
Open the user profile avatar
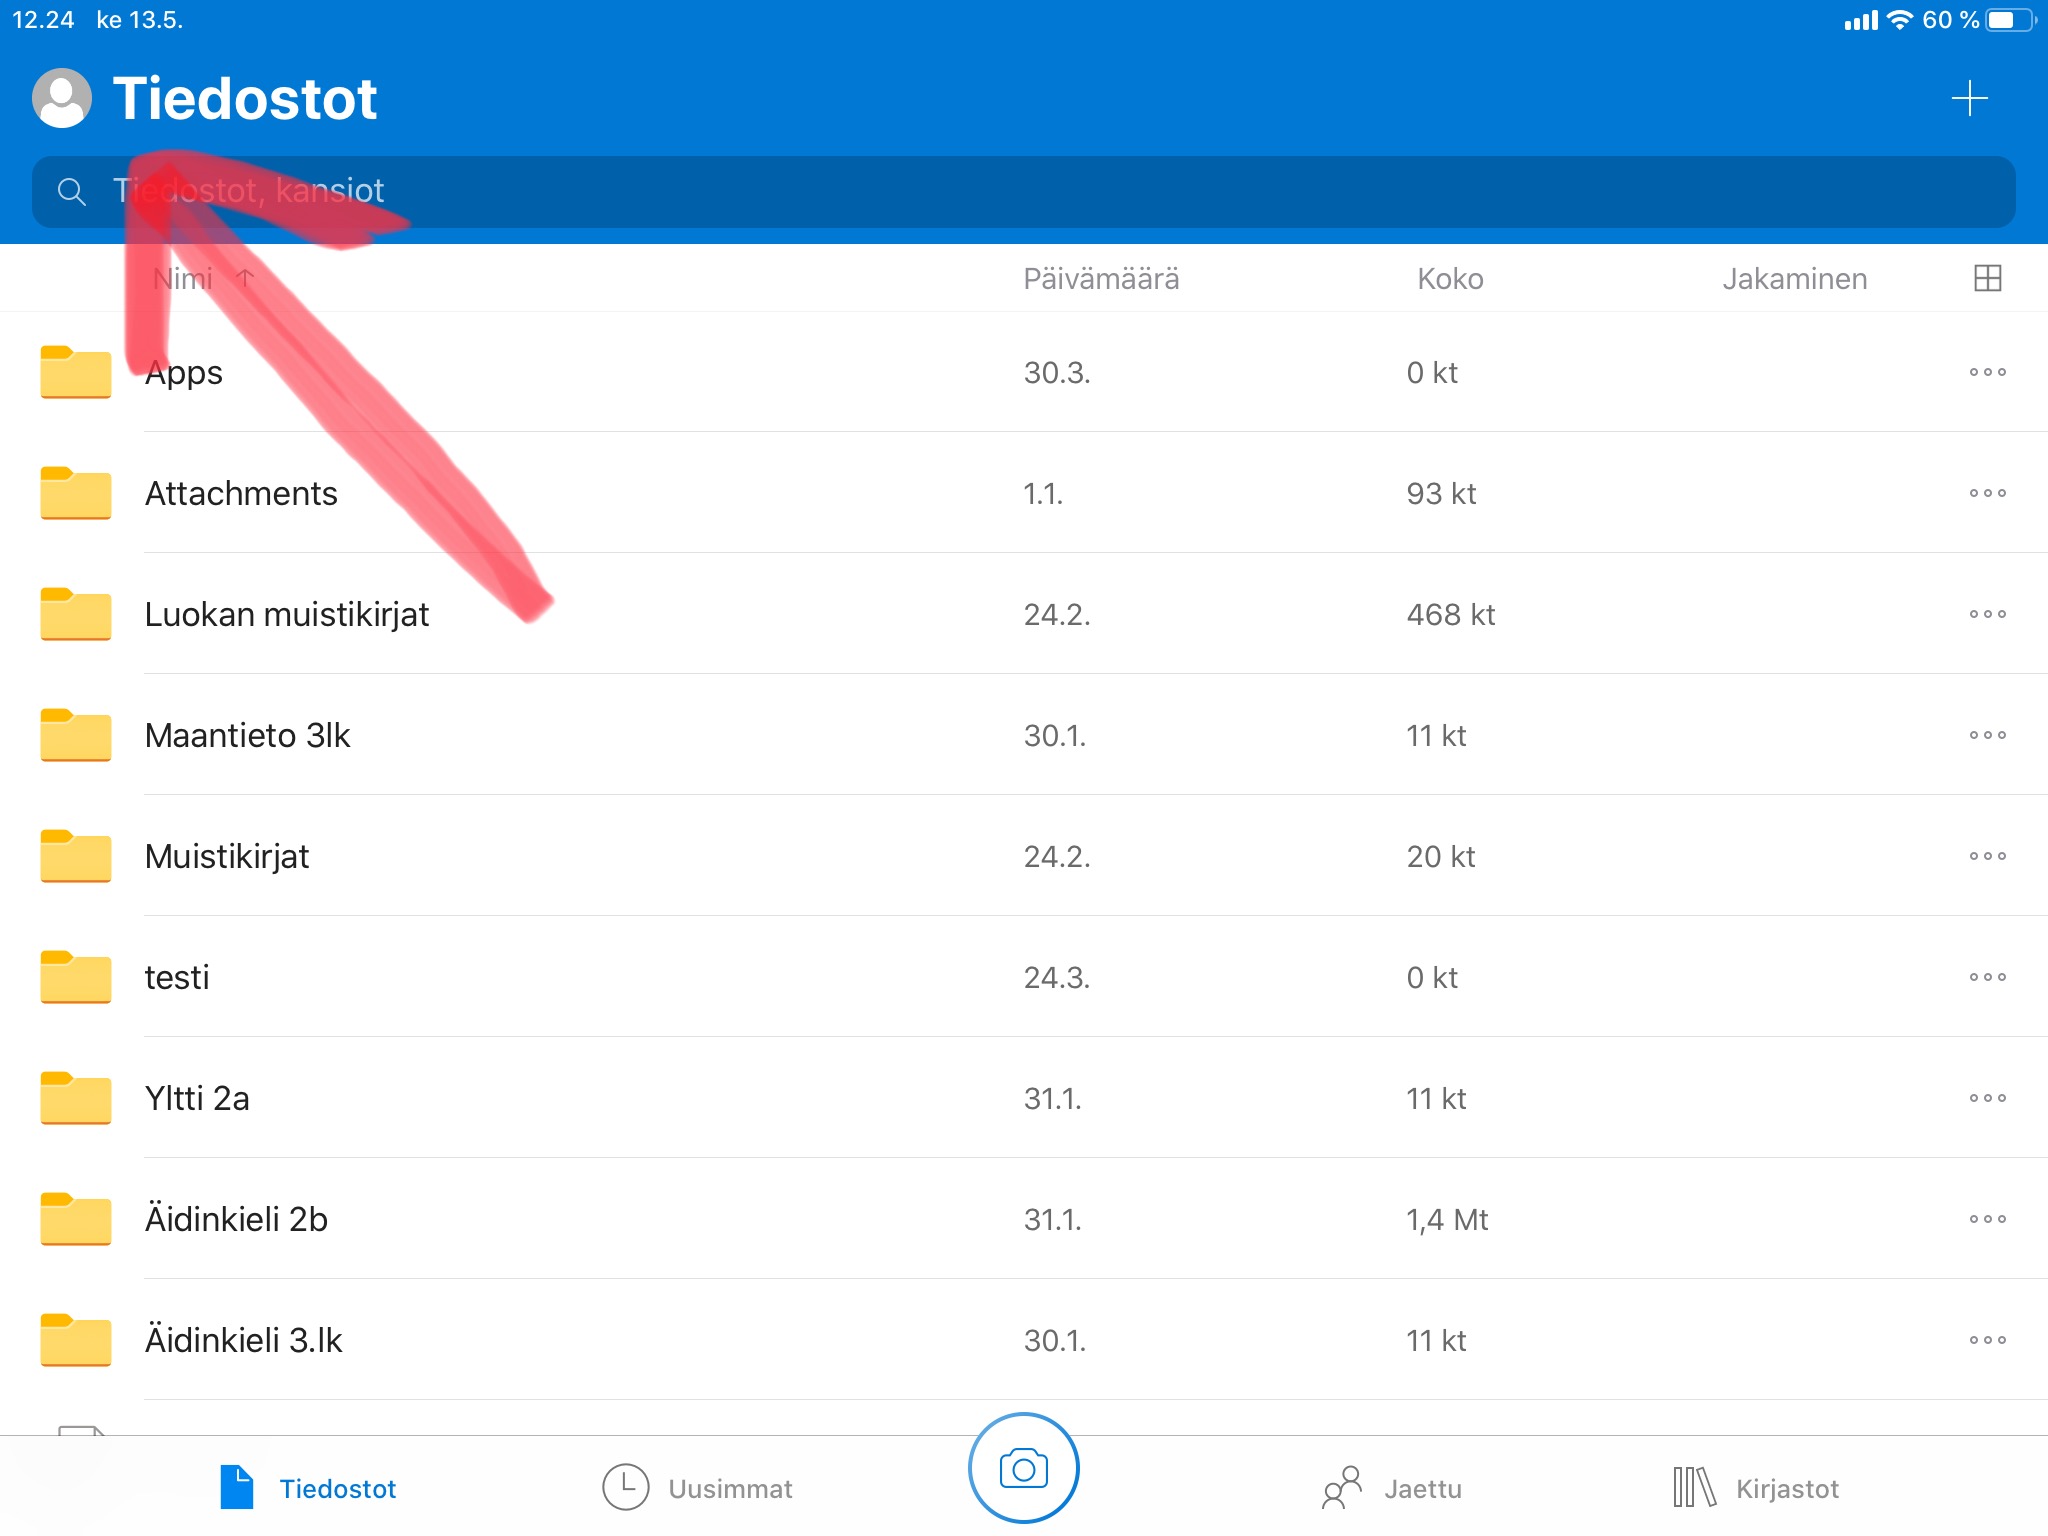(x=62, y=98)
